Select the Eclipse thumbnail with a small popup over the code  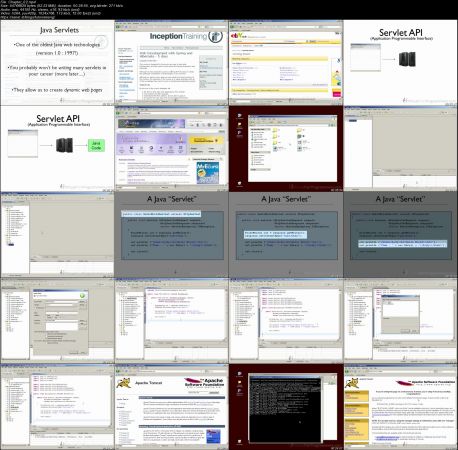[x=400, y=320]
